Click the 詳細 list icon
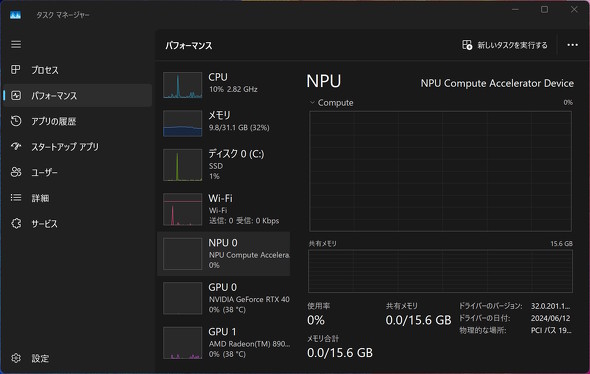This screenshot has height=374, width=590. pos(16,198)
